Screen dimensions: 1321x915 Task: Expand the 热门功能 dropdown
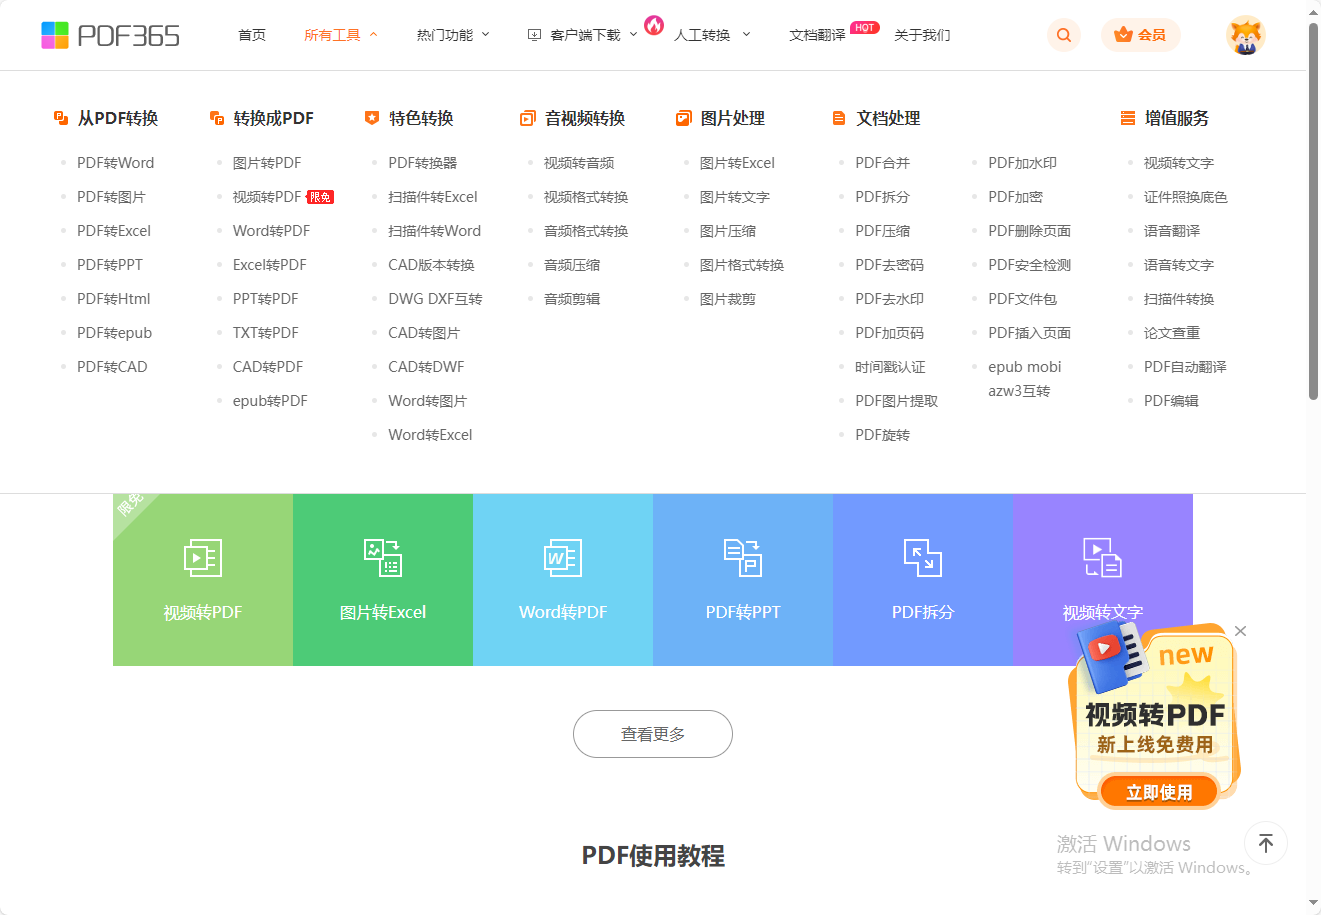pos(485,35)
